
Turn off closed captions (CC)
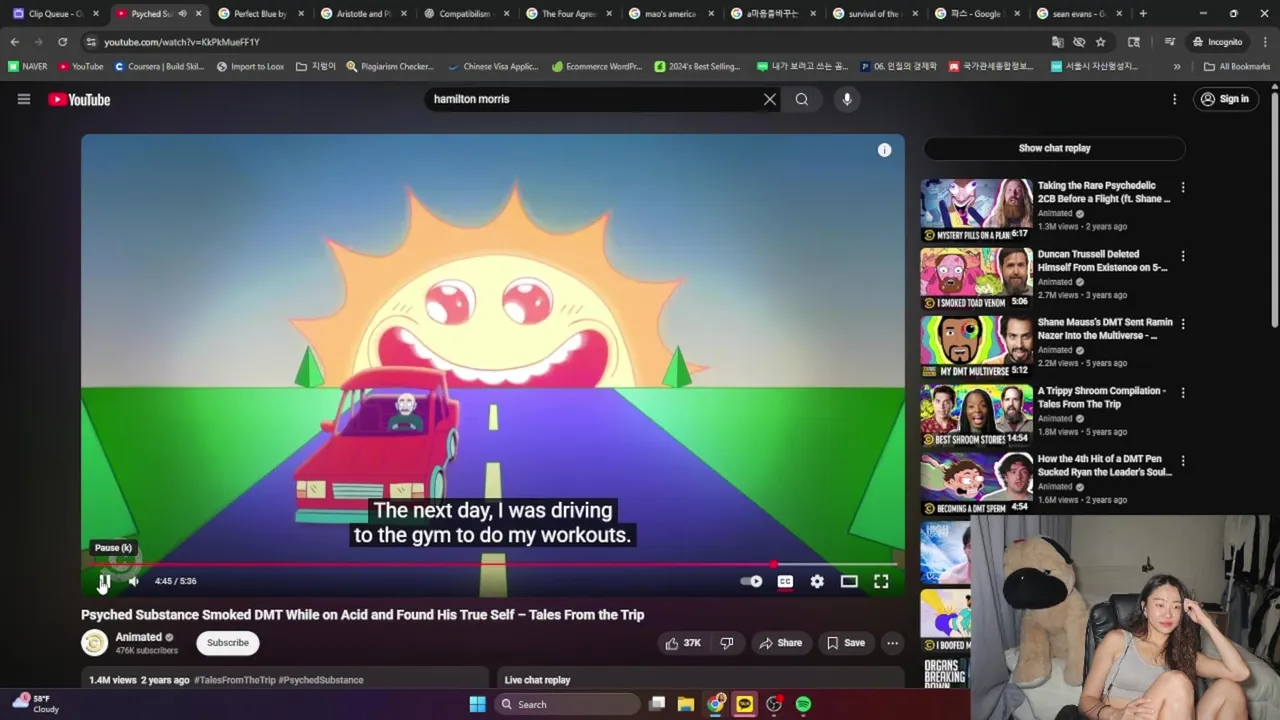785,581
